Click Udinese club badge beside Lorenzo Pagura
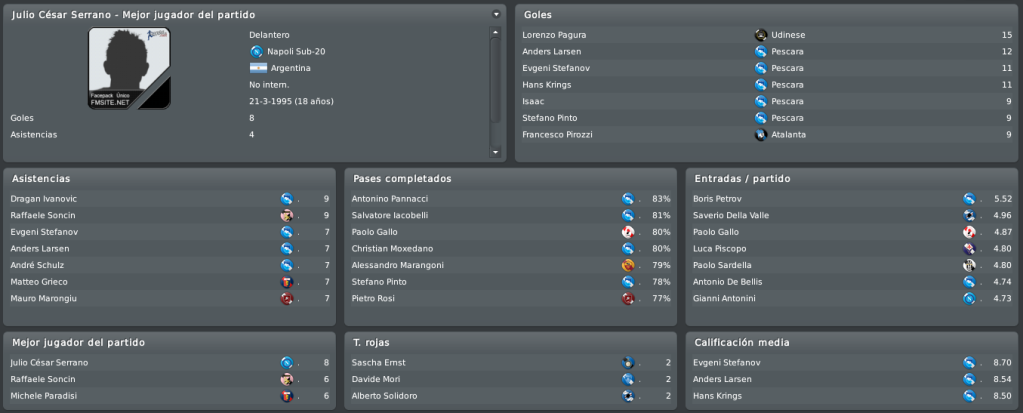The image size is (1023, 413). click(x=761, y=35)
